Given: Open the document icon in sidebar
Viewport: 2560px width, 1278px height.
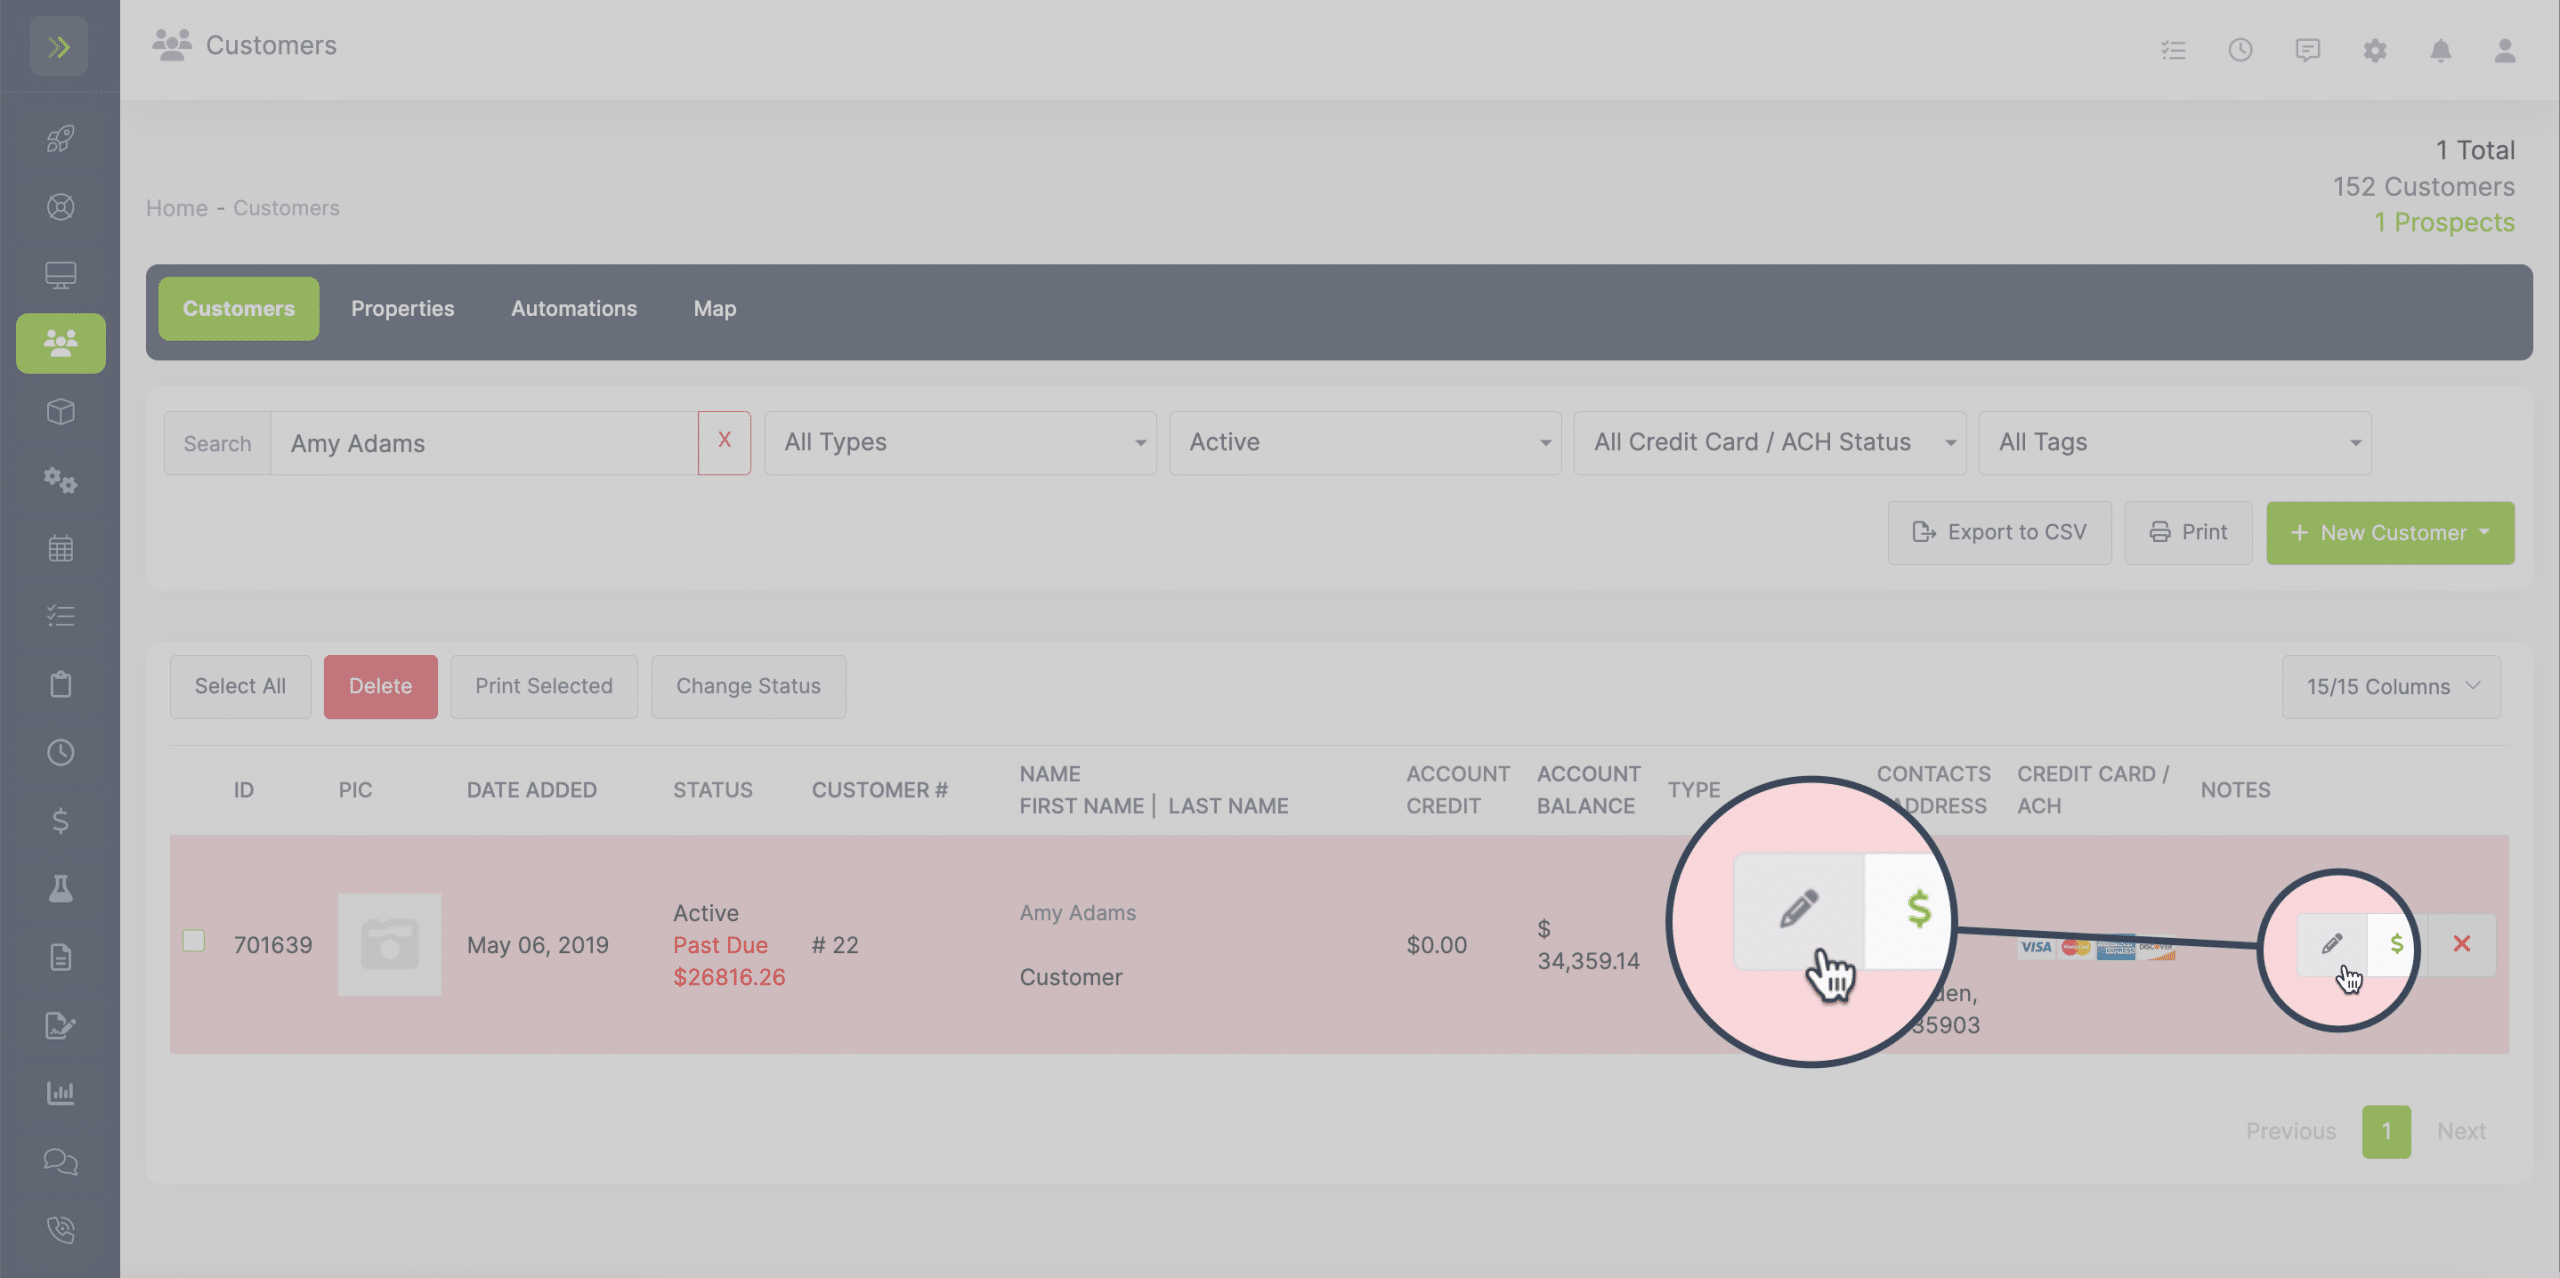Looking at the screenshot, I should [x=60, y=957].
